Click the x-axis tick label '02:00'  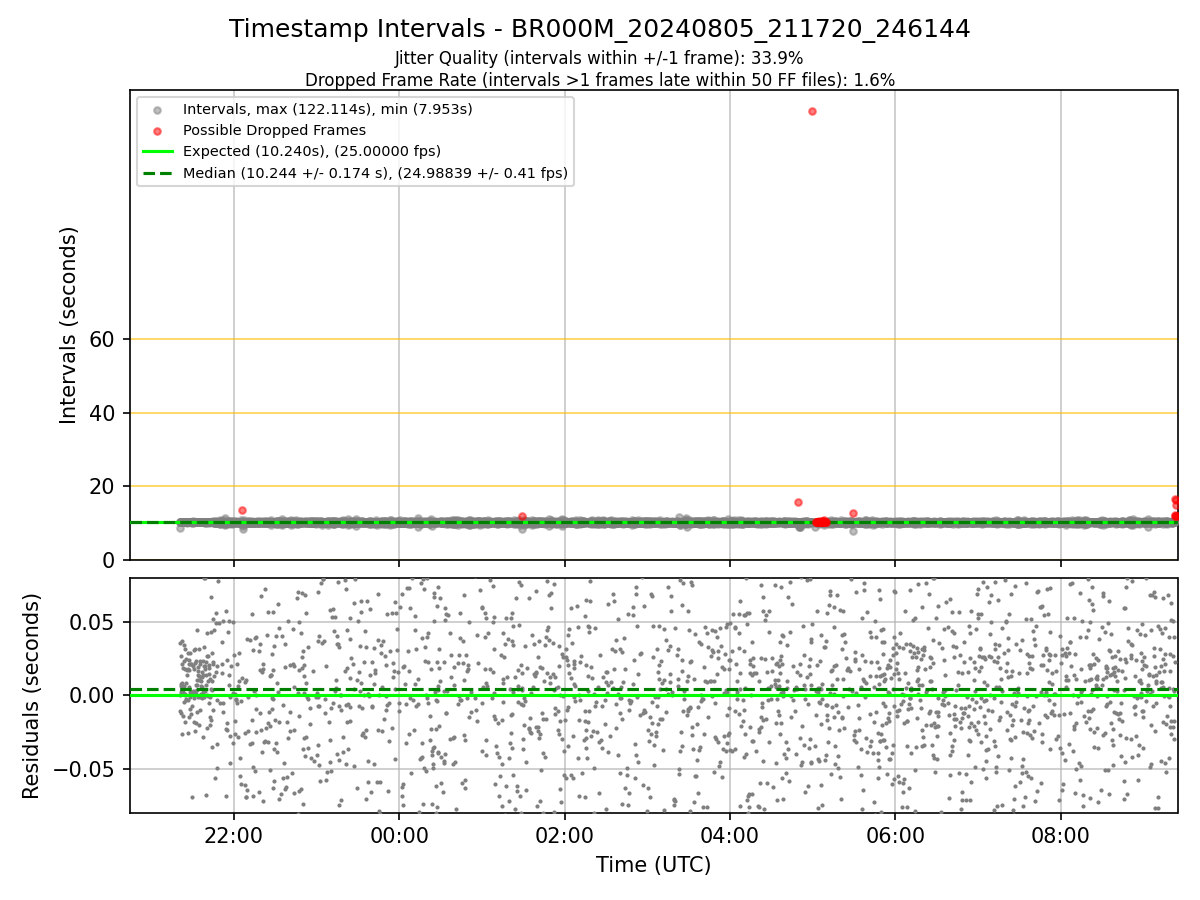565,836
